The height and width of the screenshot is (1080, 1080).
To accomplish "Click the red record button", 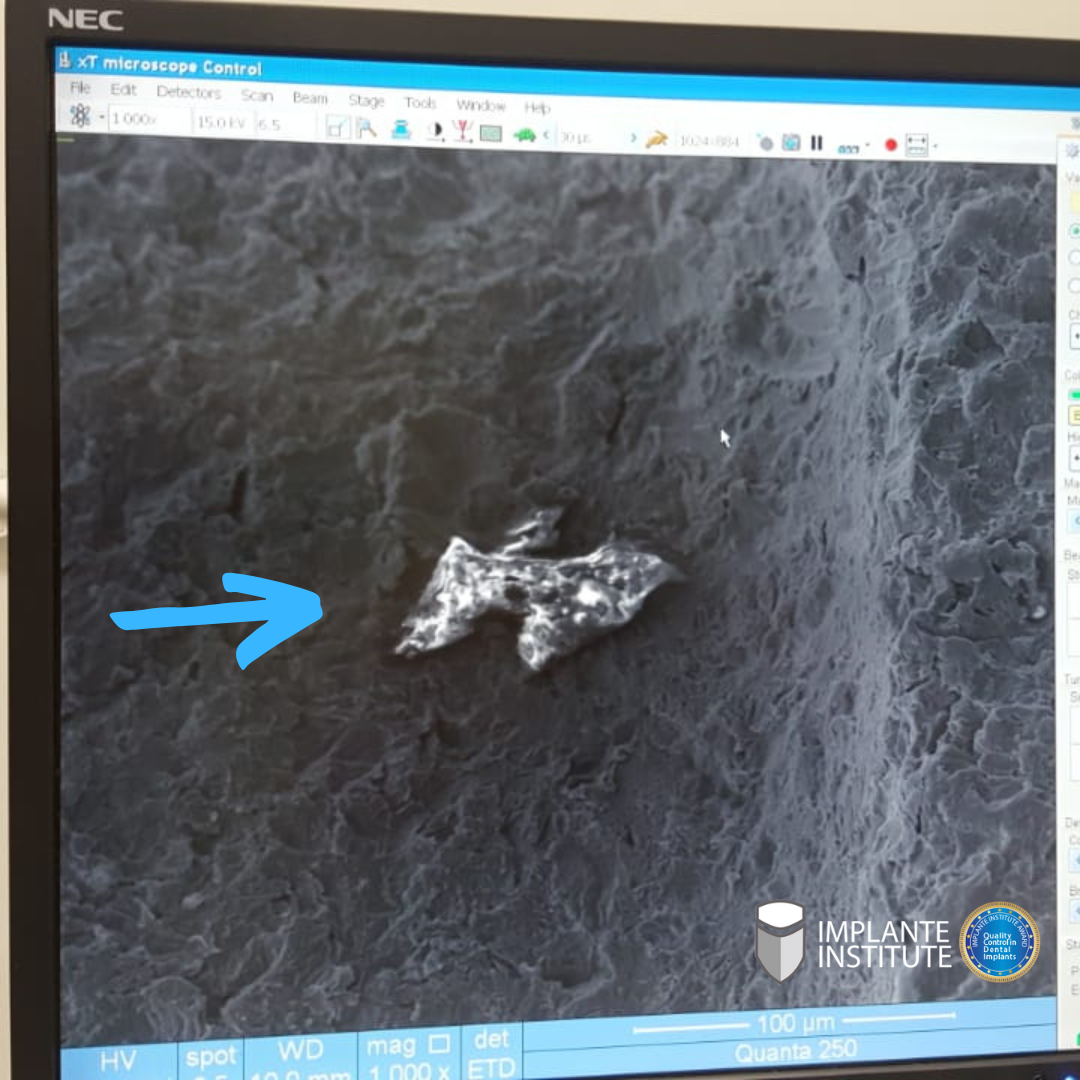I will (x=890, y=146).
